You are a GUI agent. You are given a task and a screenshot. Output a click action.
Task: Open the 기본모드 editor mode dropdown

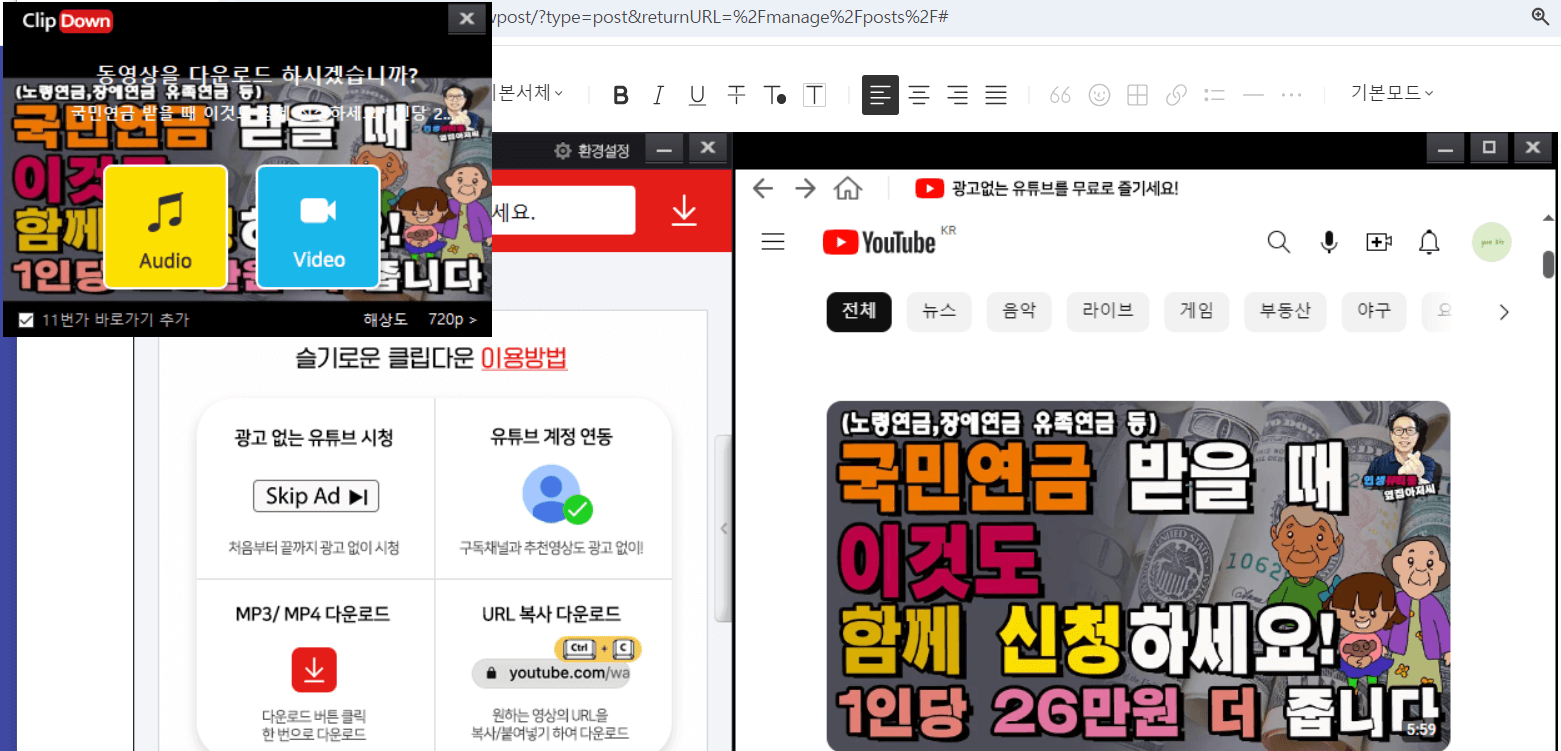[x=1392, y=93]
